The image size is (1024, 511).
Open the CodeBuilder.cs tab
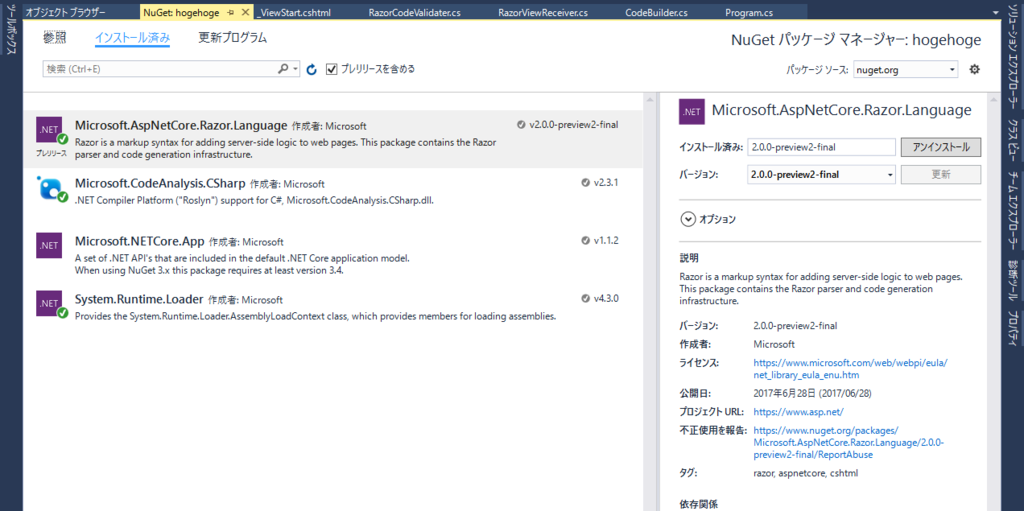coord(656,12)
